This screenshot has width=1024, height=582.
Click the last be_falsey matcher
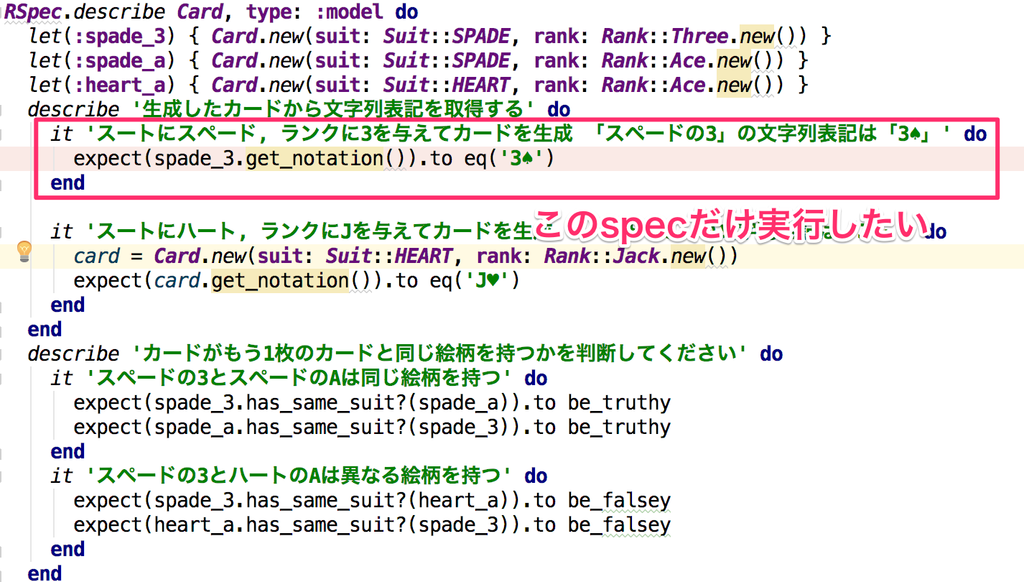[618, 525]
